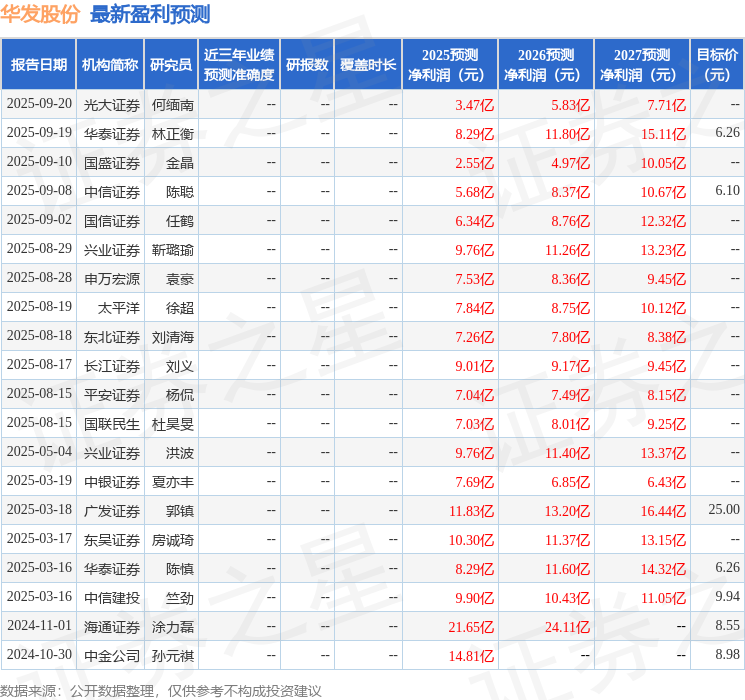Screen dimensions: 745x700
Task: Click analyst name 靳璐瑜
Action: click(172, 250)
